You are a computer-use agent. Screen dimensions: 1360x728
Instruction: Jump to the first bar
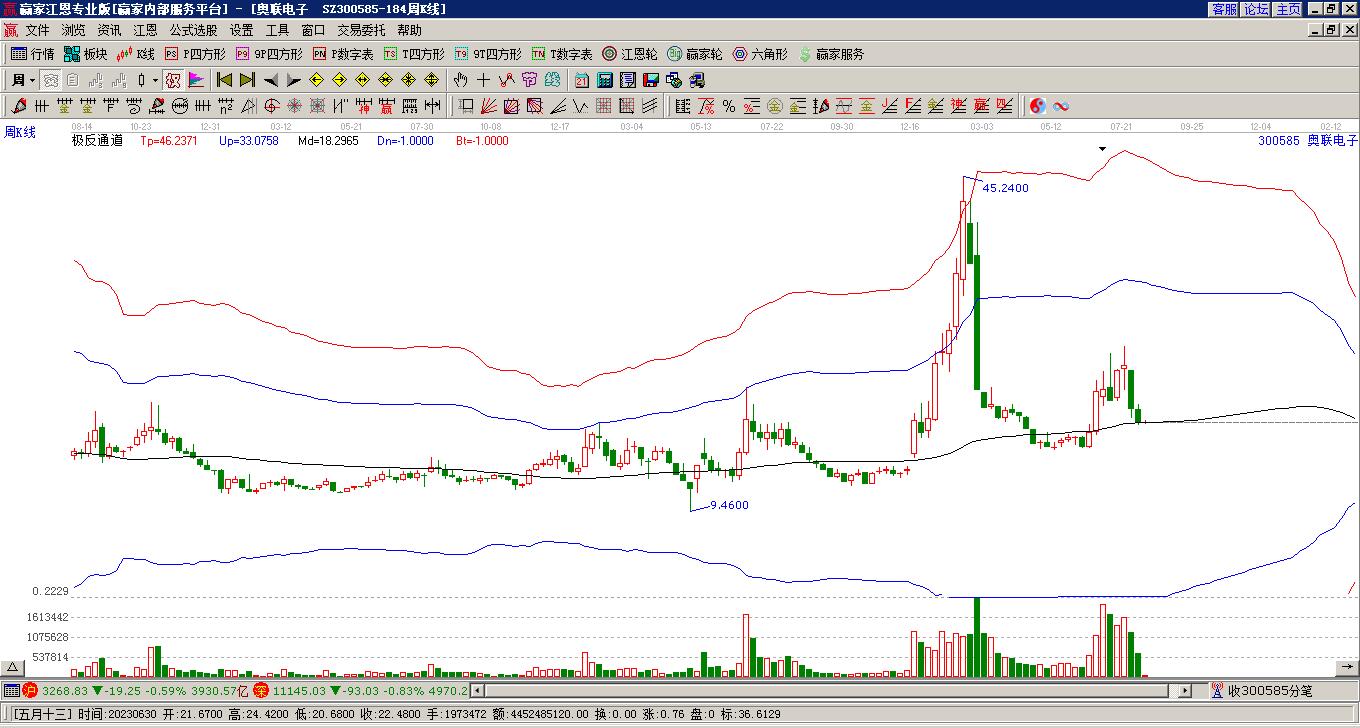click(224, 80)
